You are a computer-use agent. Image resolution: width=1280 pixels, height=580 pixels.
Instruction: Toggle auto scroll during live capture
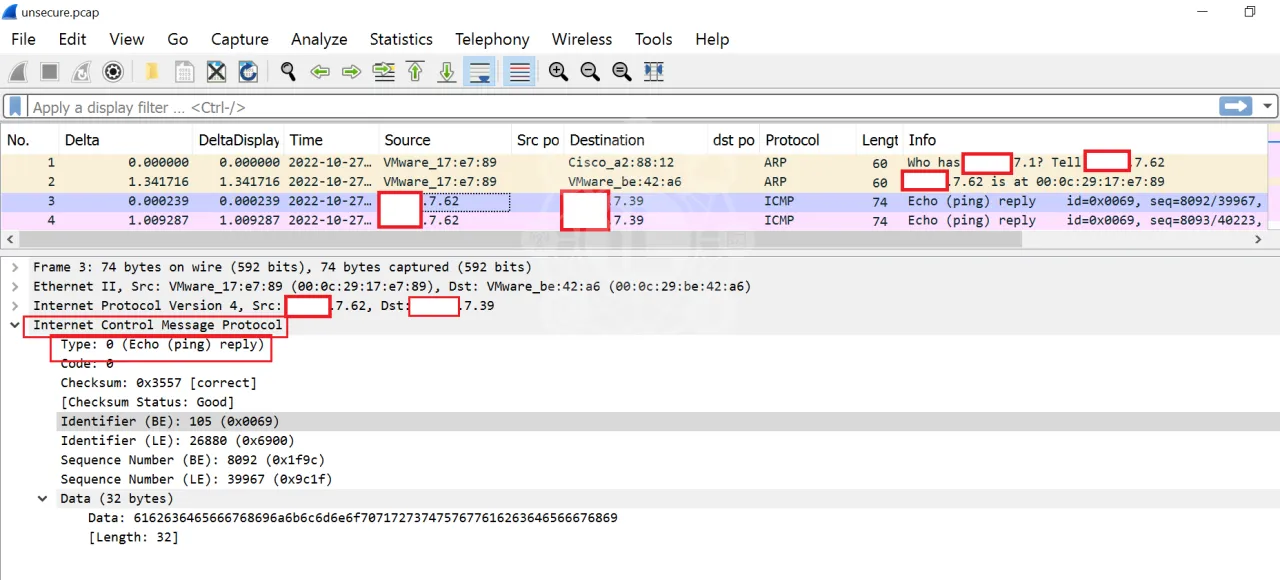(x=480, y=72)
